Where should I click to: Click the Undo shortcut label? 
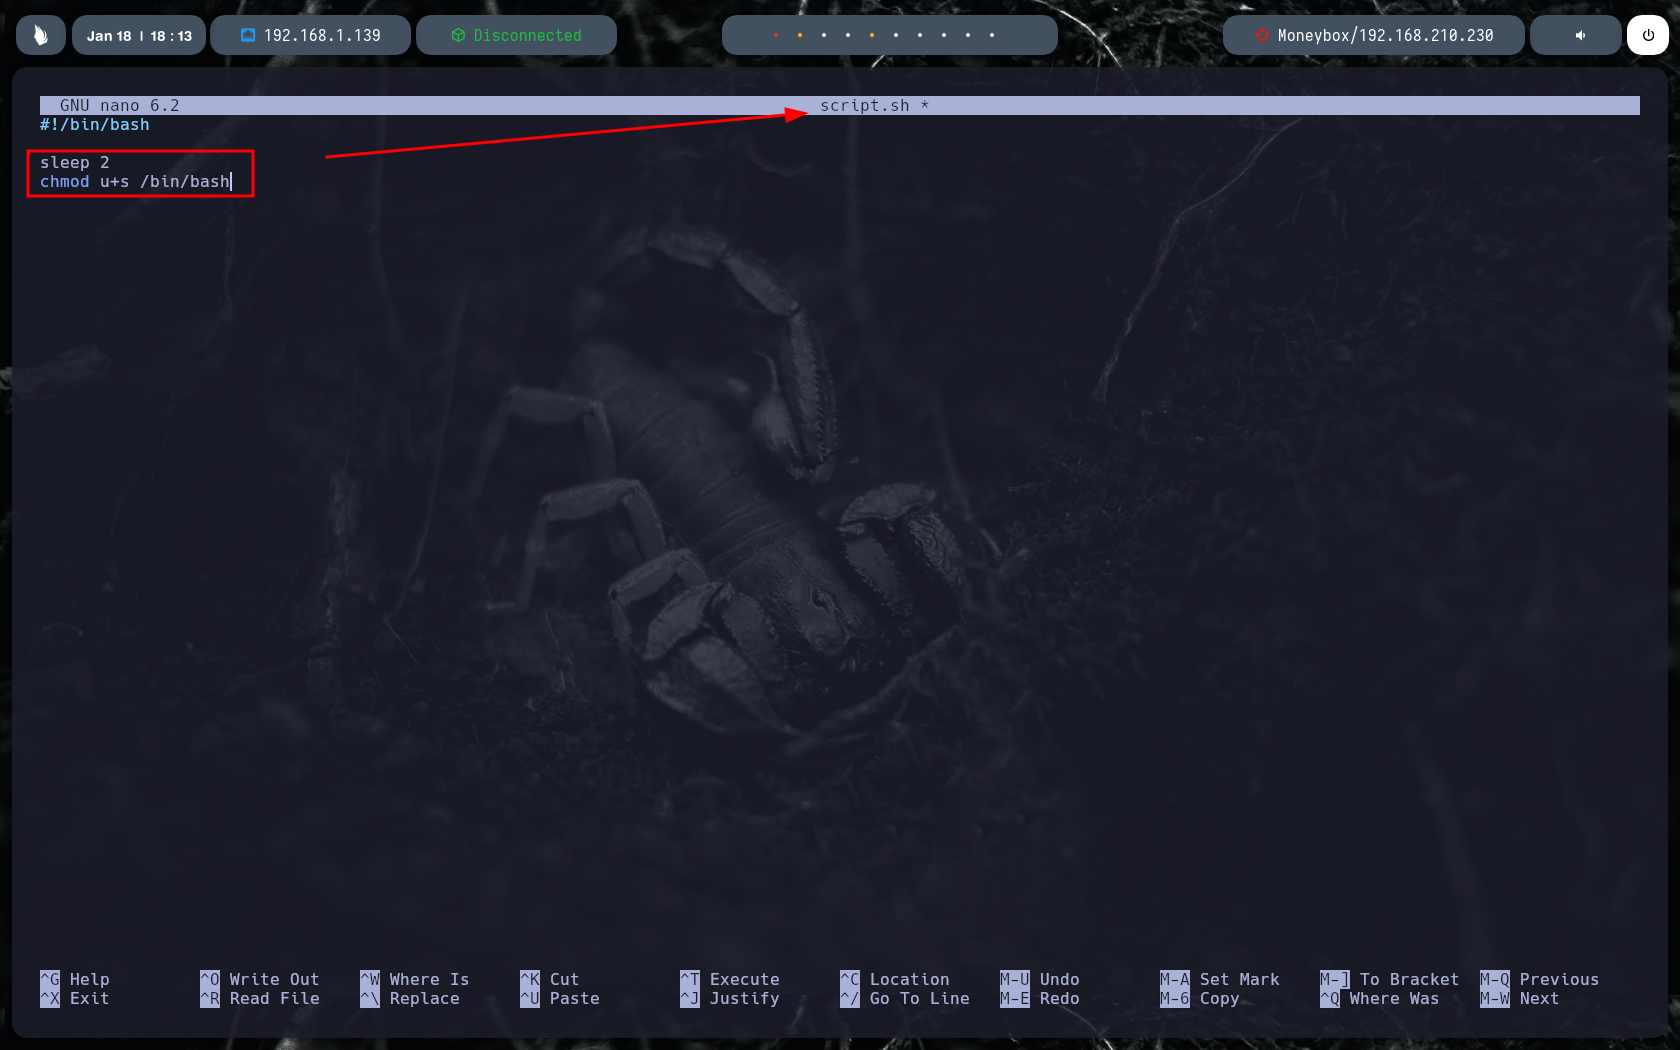(1058, 979)
